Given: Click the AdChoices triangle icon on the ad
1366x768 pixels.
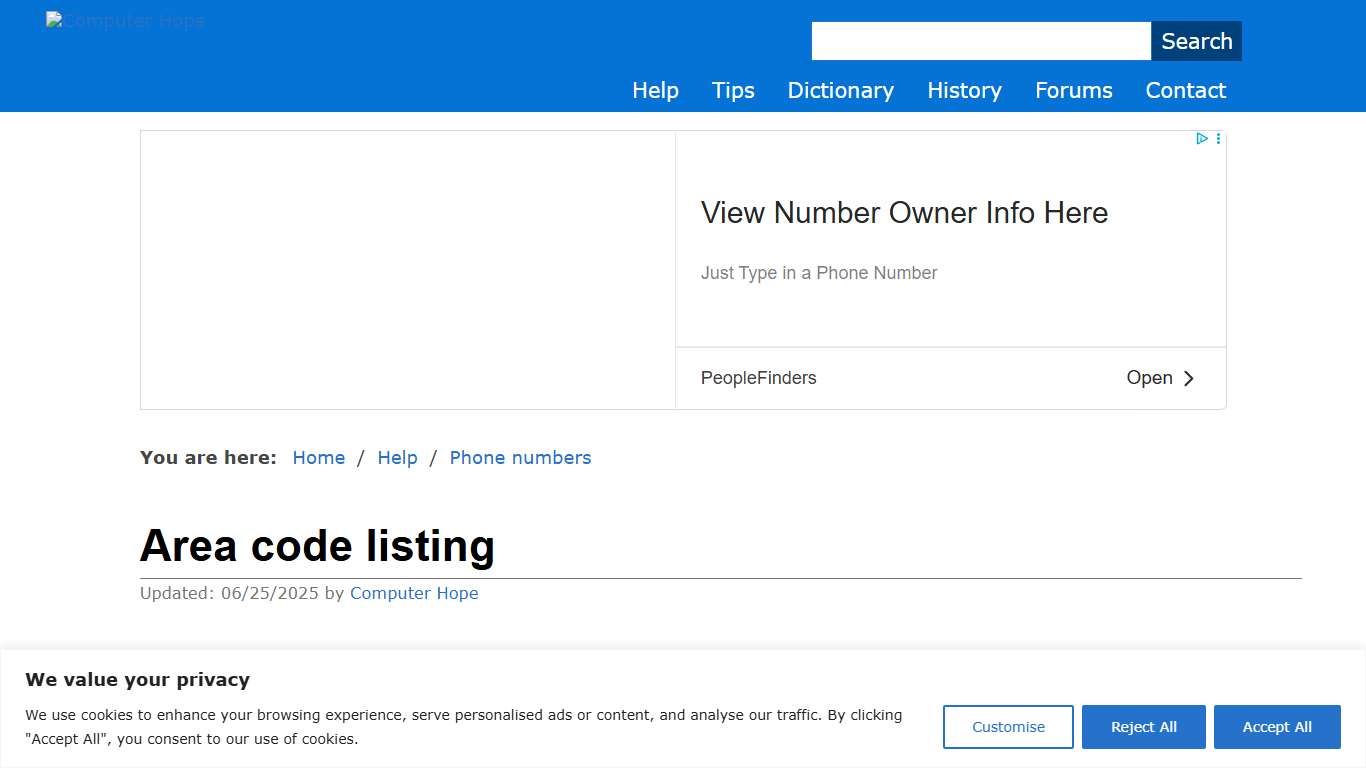Looking at the screenshot, I should coord(1201,138).
